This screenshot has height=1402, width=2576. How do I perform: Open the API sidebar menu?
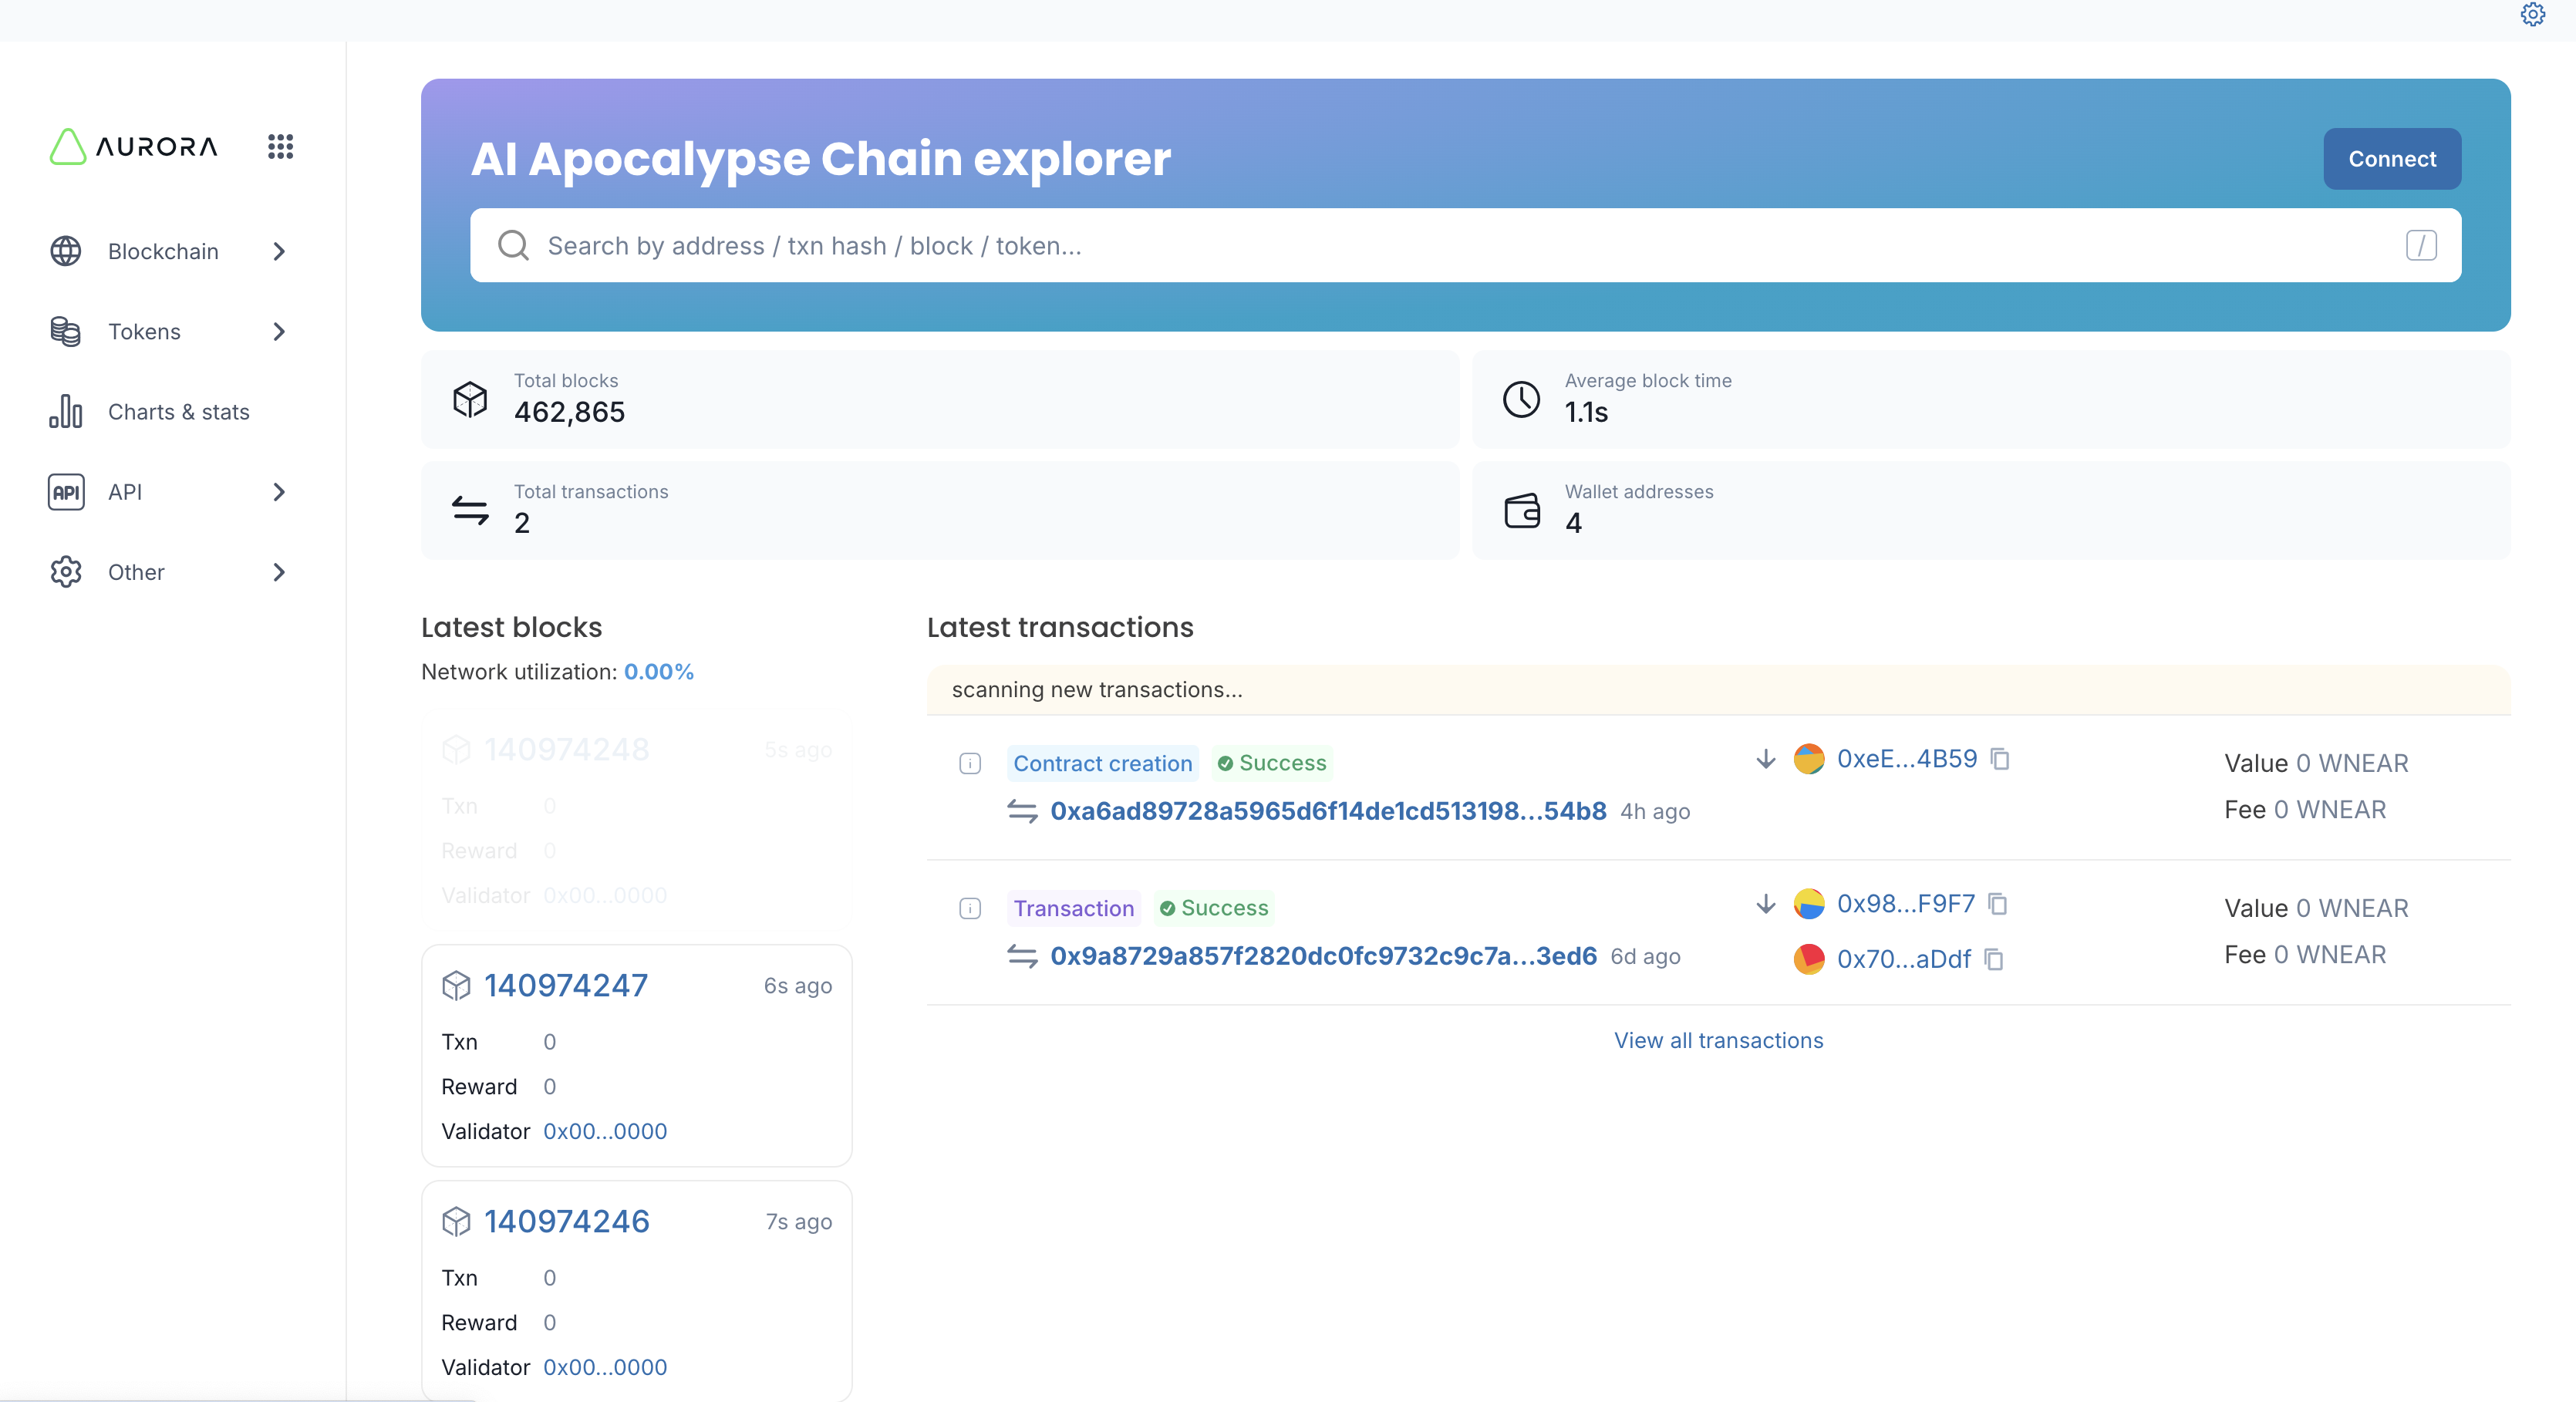pyautogui.click(x=125, y=492)
